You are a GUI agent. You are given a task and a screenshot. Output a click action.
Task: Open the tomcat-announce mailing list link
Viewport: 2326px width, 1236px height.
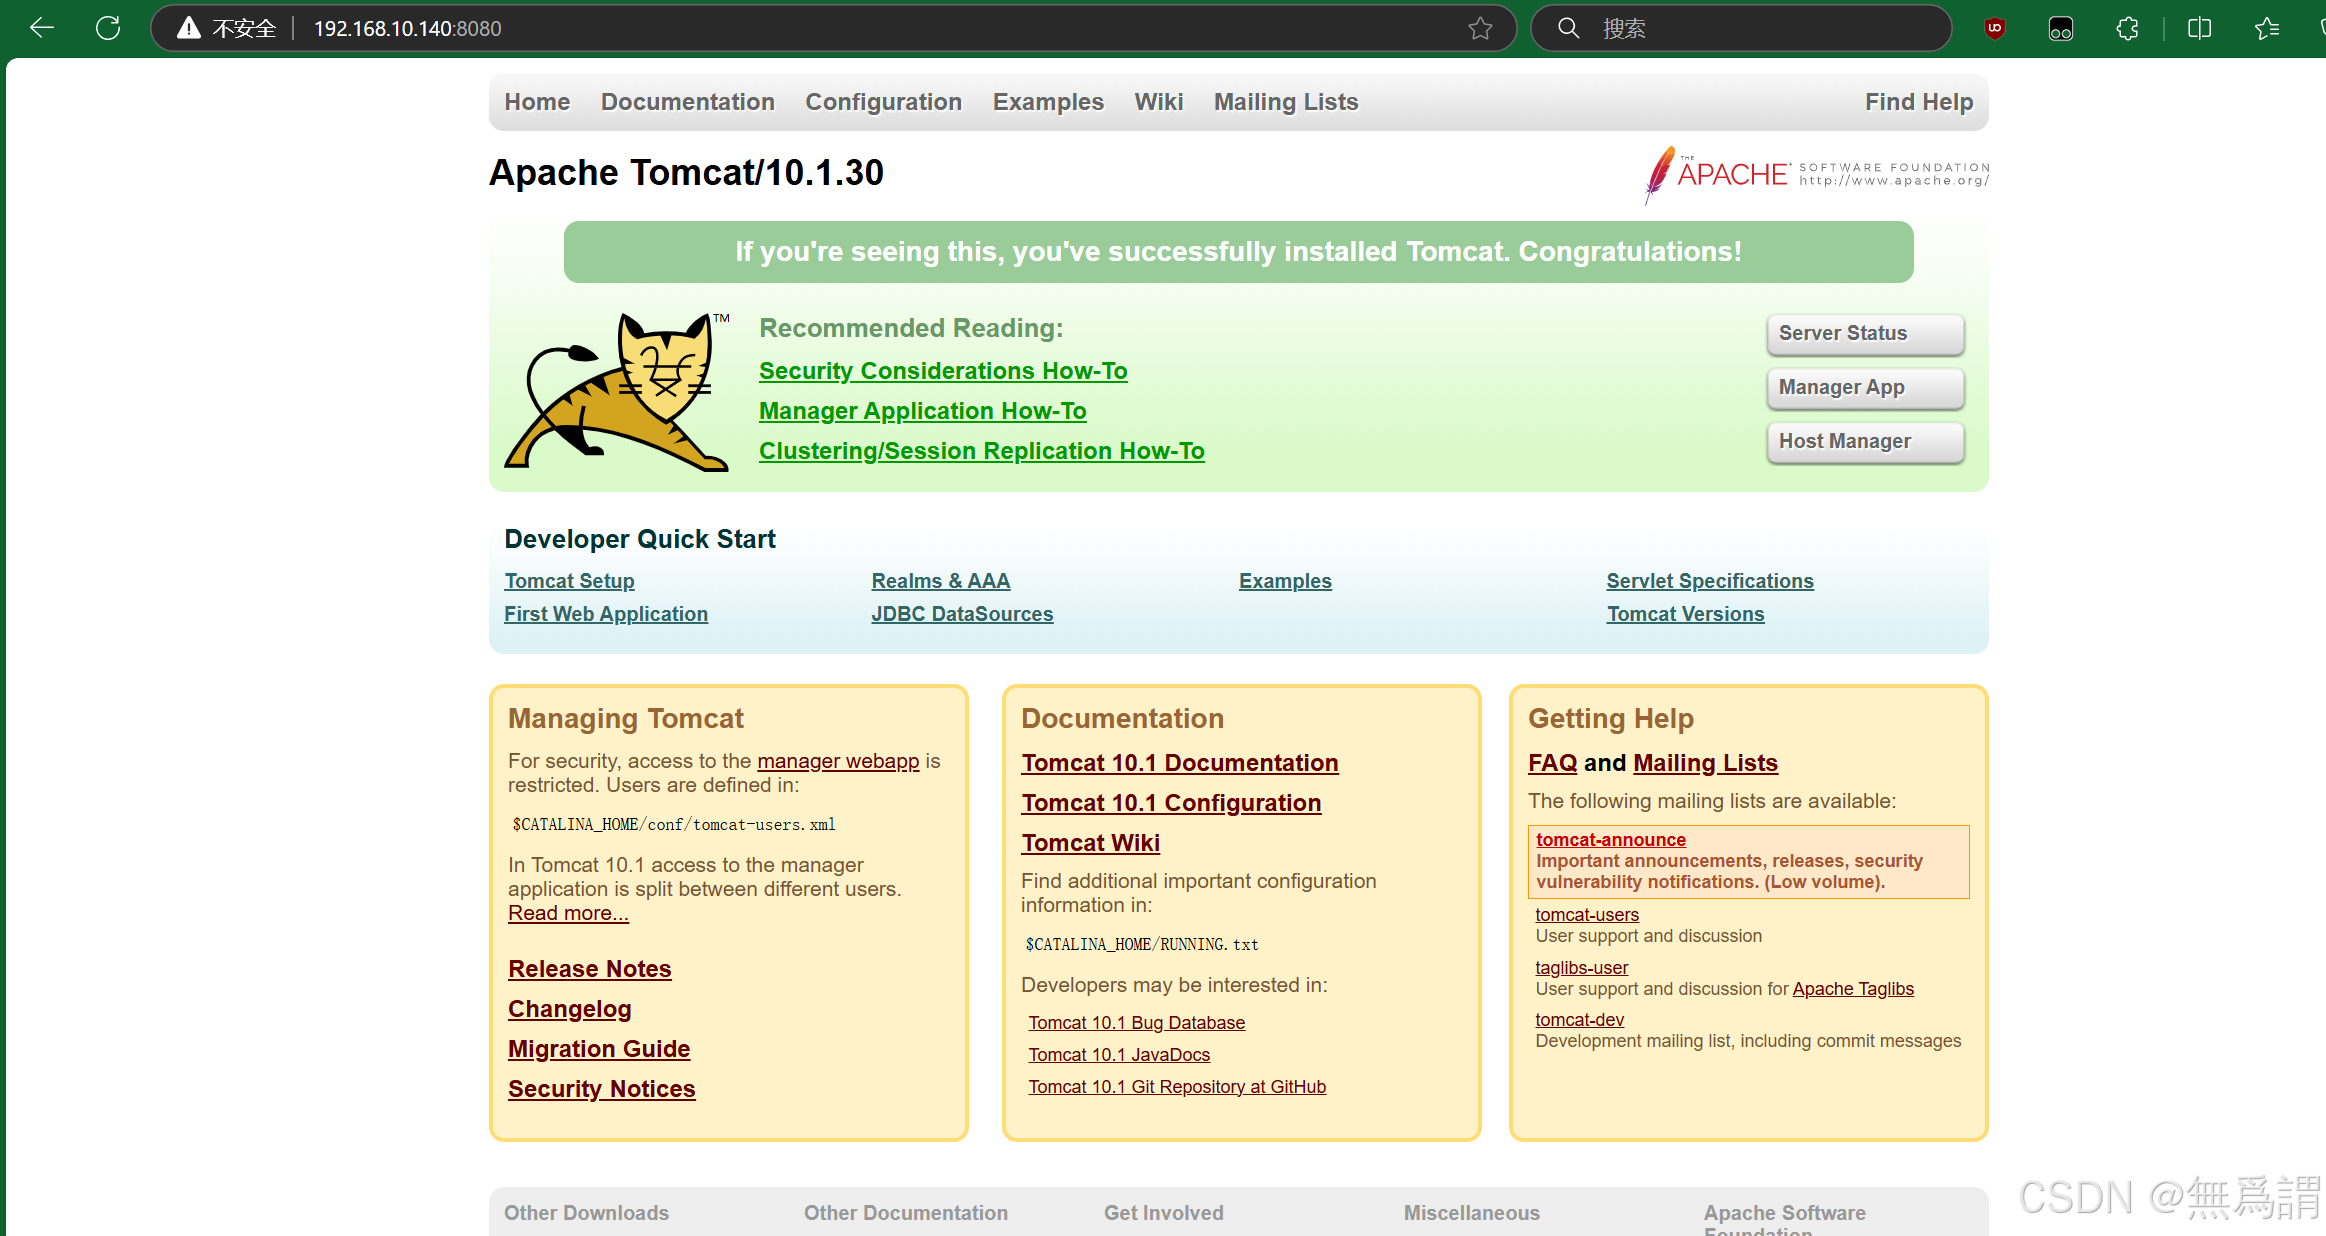coord(1610,839)
